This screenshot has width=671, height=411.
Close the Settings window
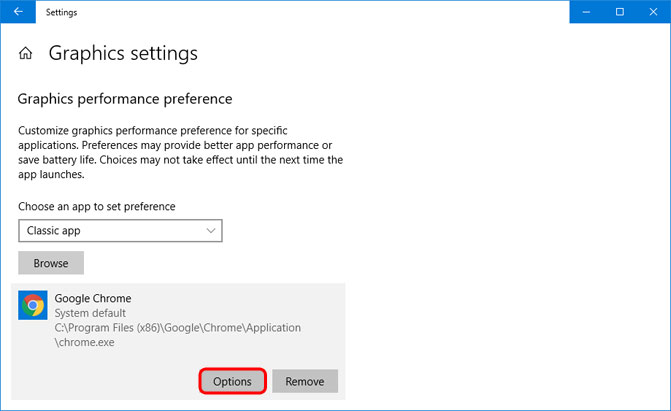pyautogui.click(x=653, y=12)
